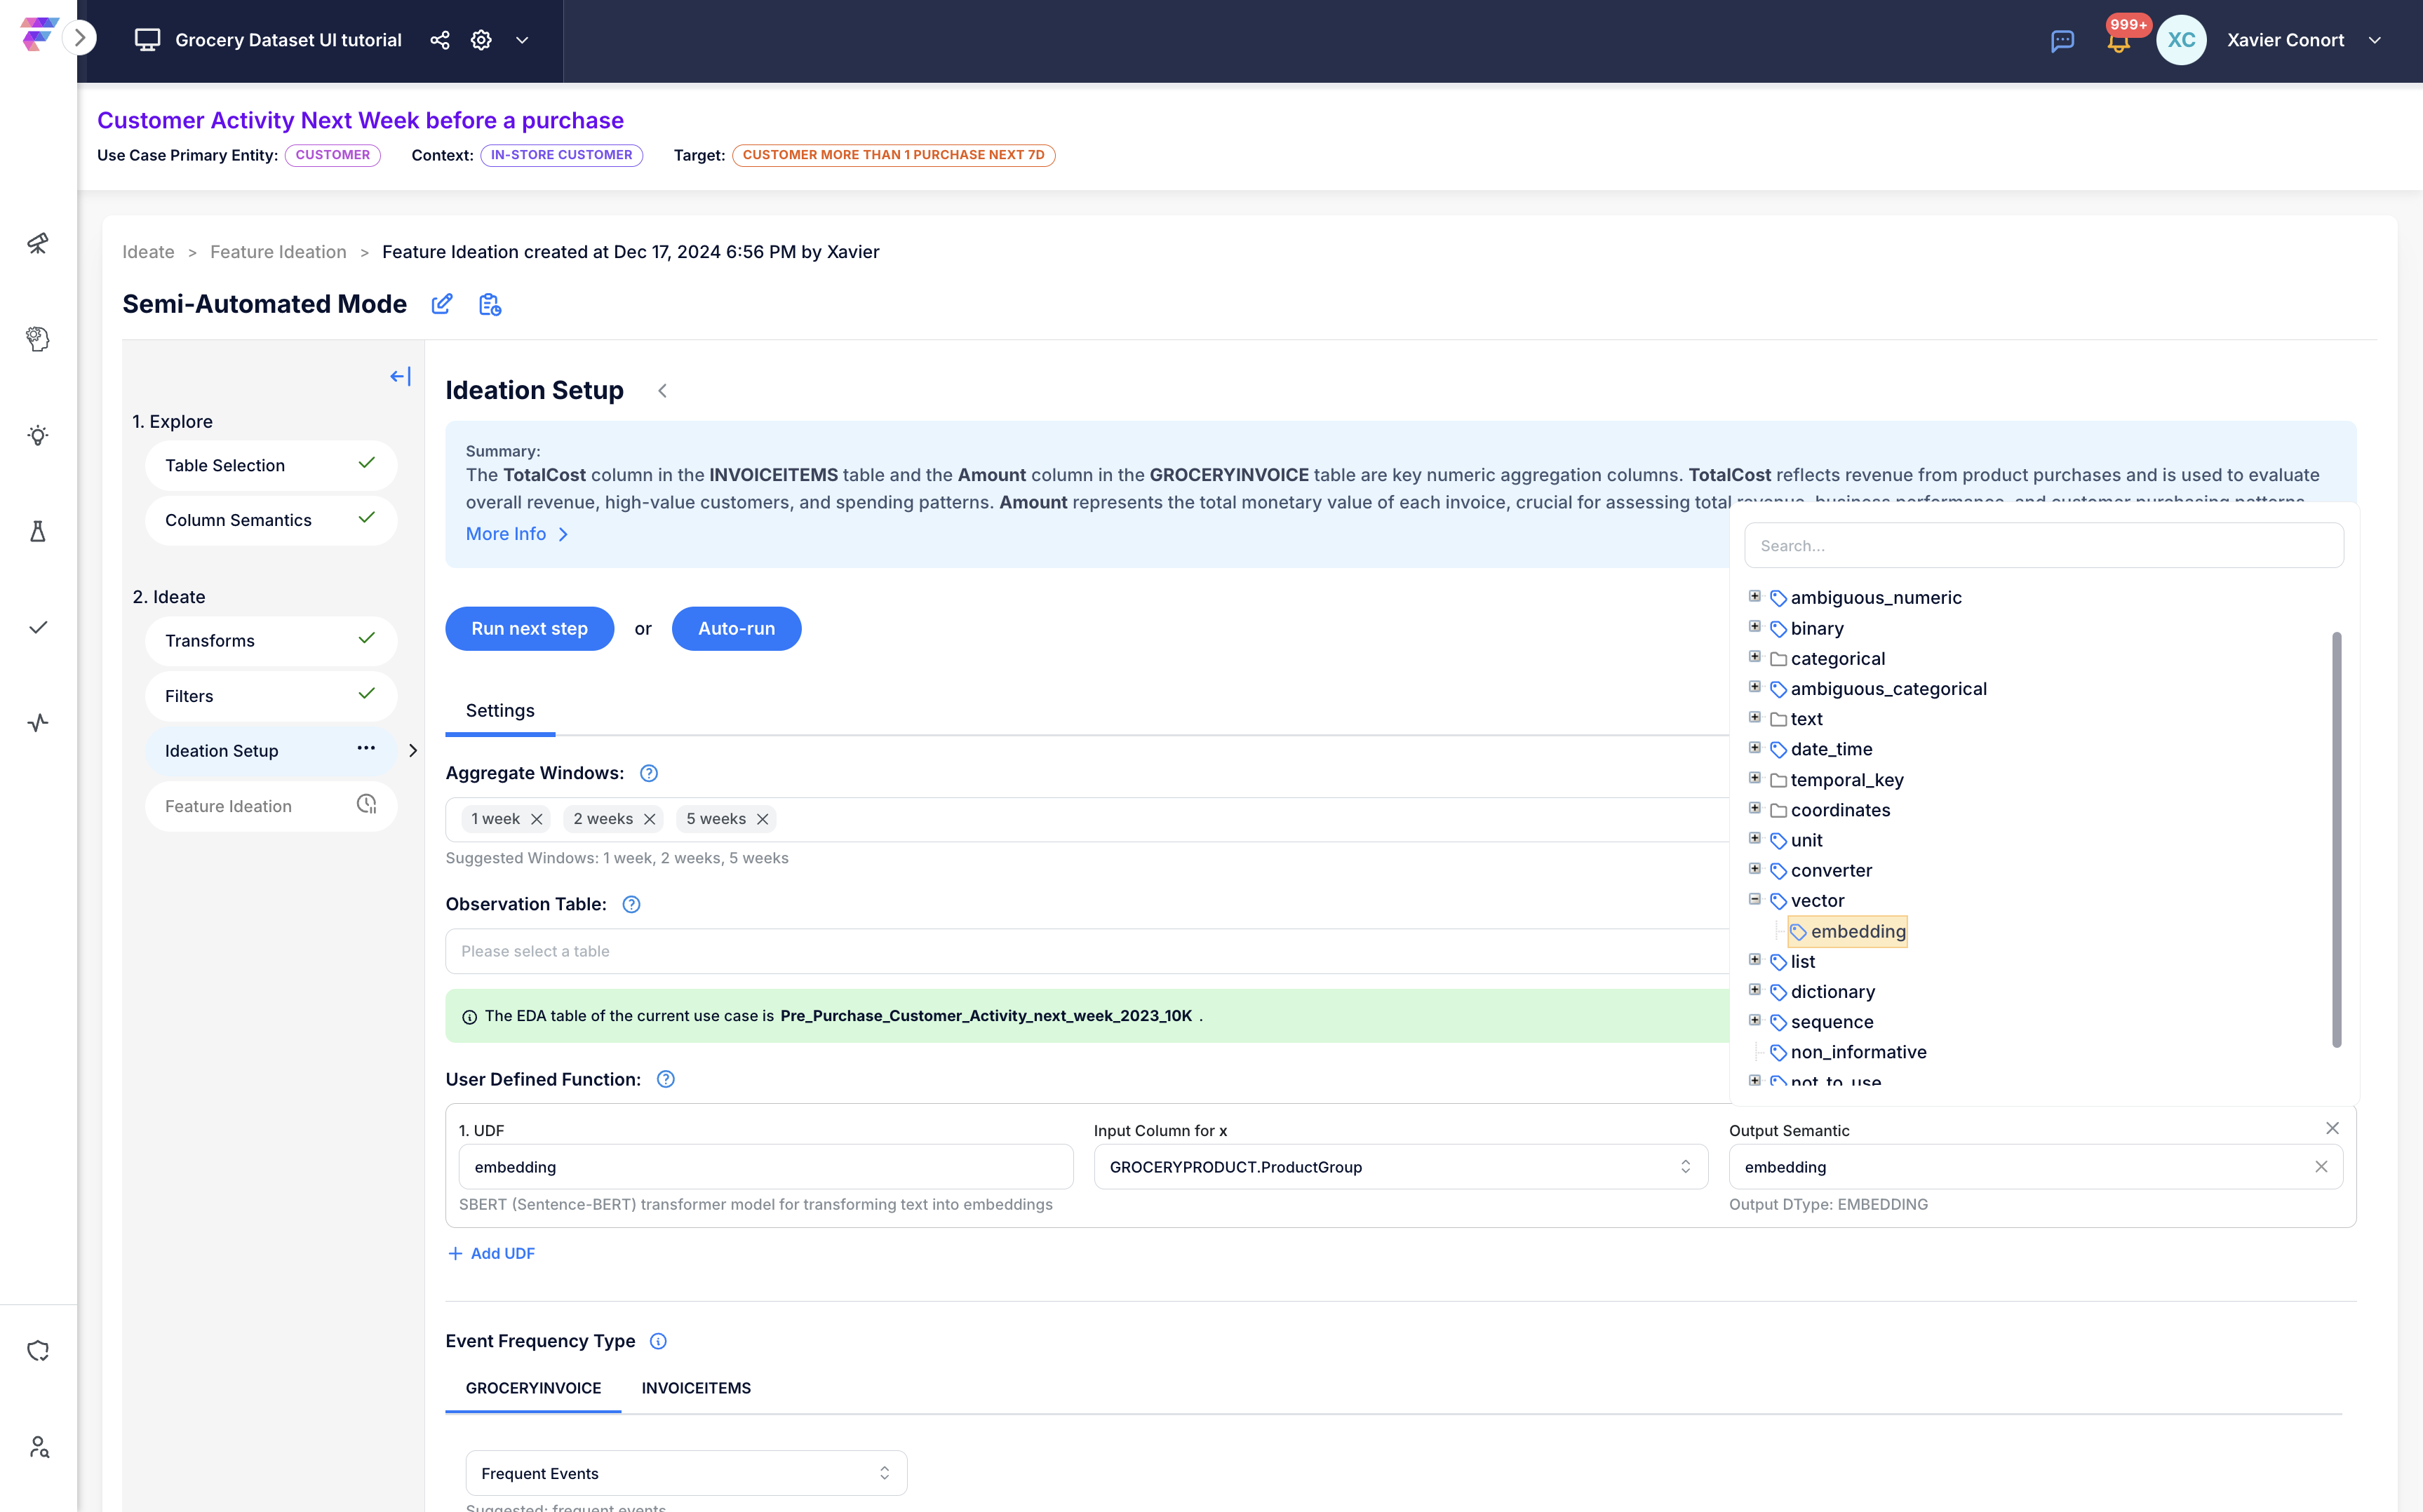Go to Feature Ideation breadcrumb
The width and height of the screenshot is (2423, 1512).
tap(278, 252)
